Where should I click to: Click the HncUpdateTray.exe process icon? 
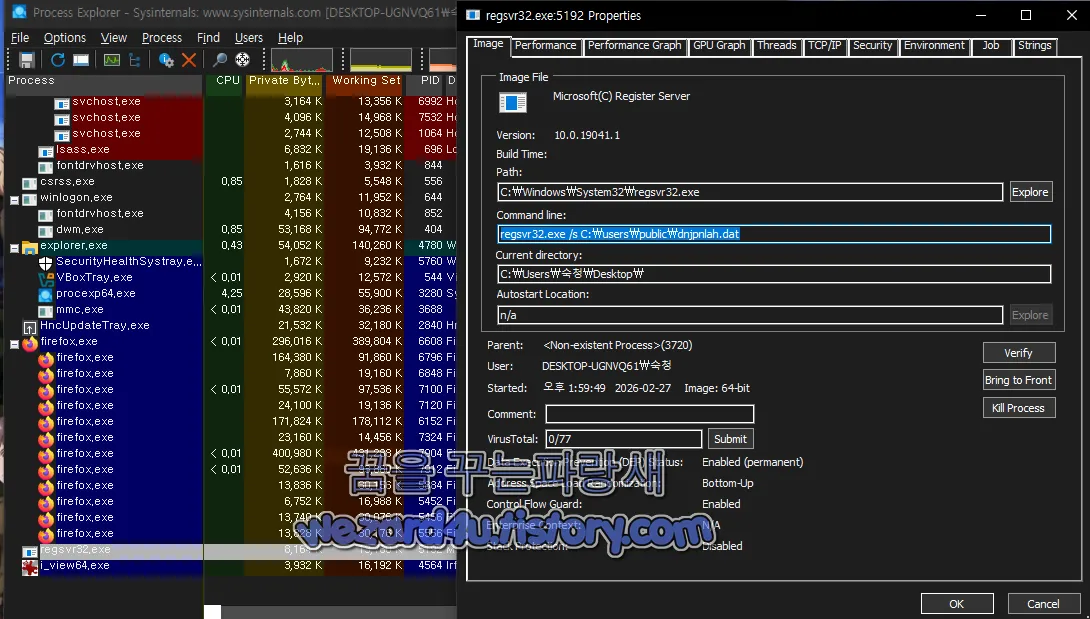click(x=29, y=326)
